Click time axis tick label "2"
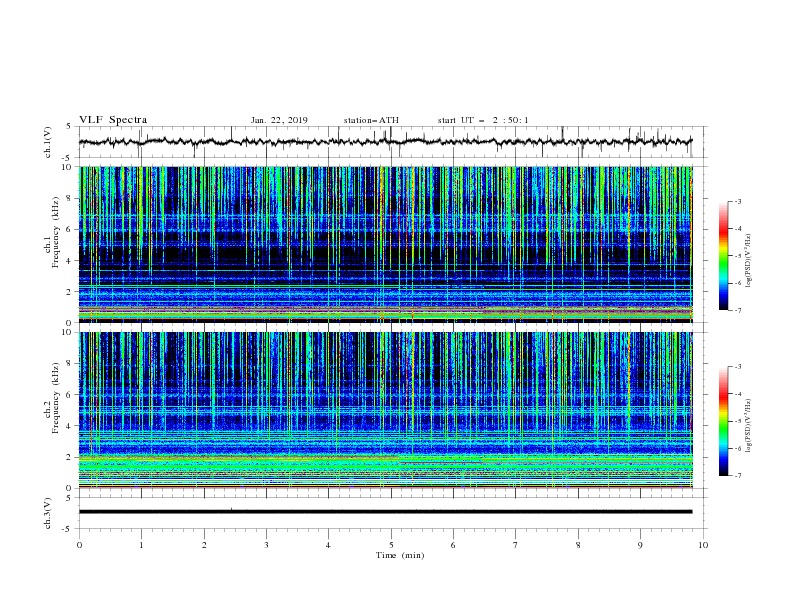 (x=204, y=545)
